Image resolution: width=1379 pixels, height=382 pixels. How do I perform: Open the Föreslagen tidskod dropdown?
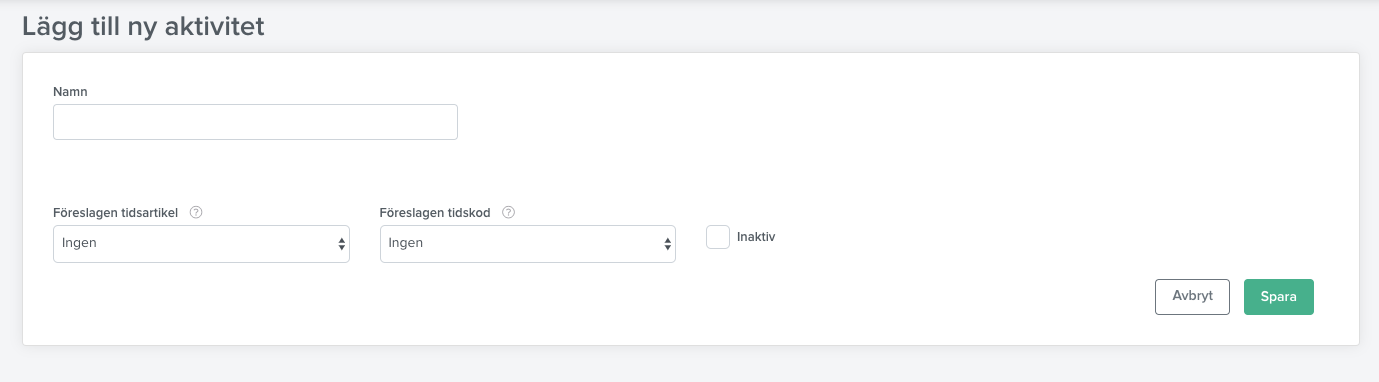point(528,244)
